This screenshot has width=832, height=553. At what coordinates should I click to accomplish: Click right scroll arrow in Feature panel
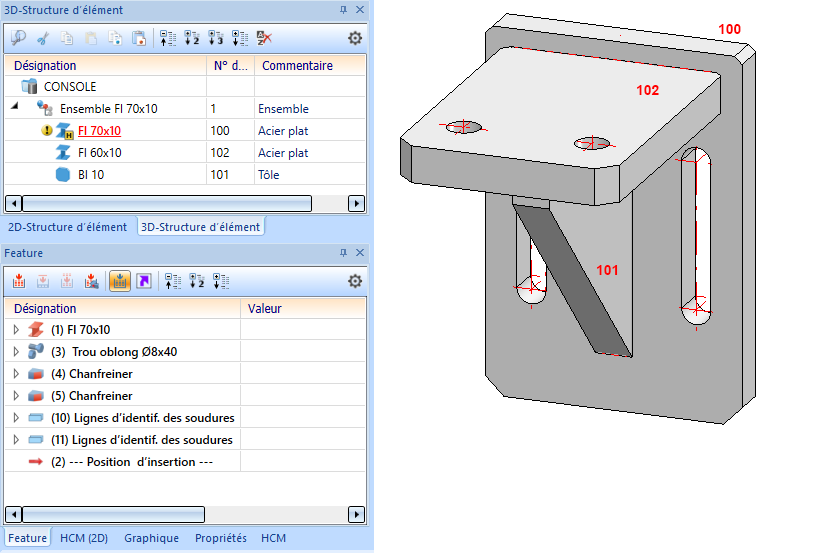pos(357,514)
